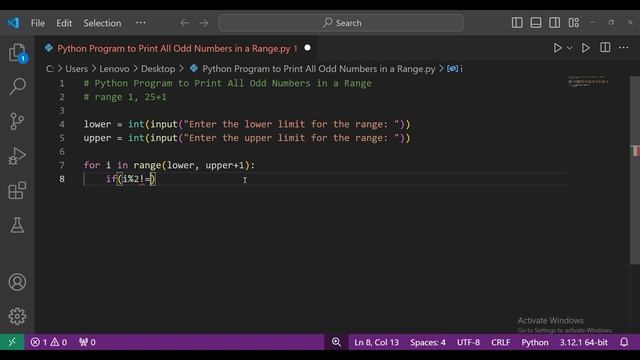Open the Accounts menu icon
640x360 pixels.
17,282
